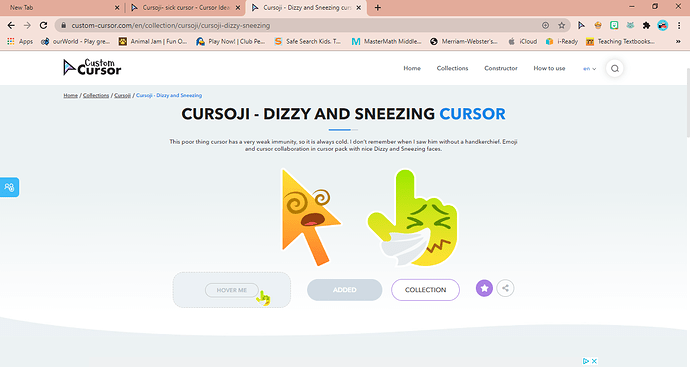Go to Home in site navigation
This screenshot has height=367, width=690.
coord(412,68)
